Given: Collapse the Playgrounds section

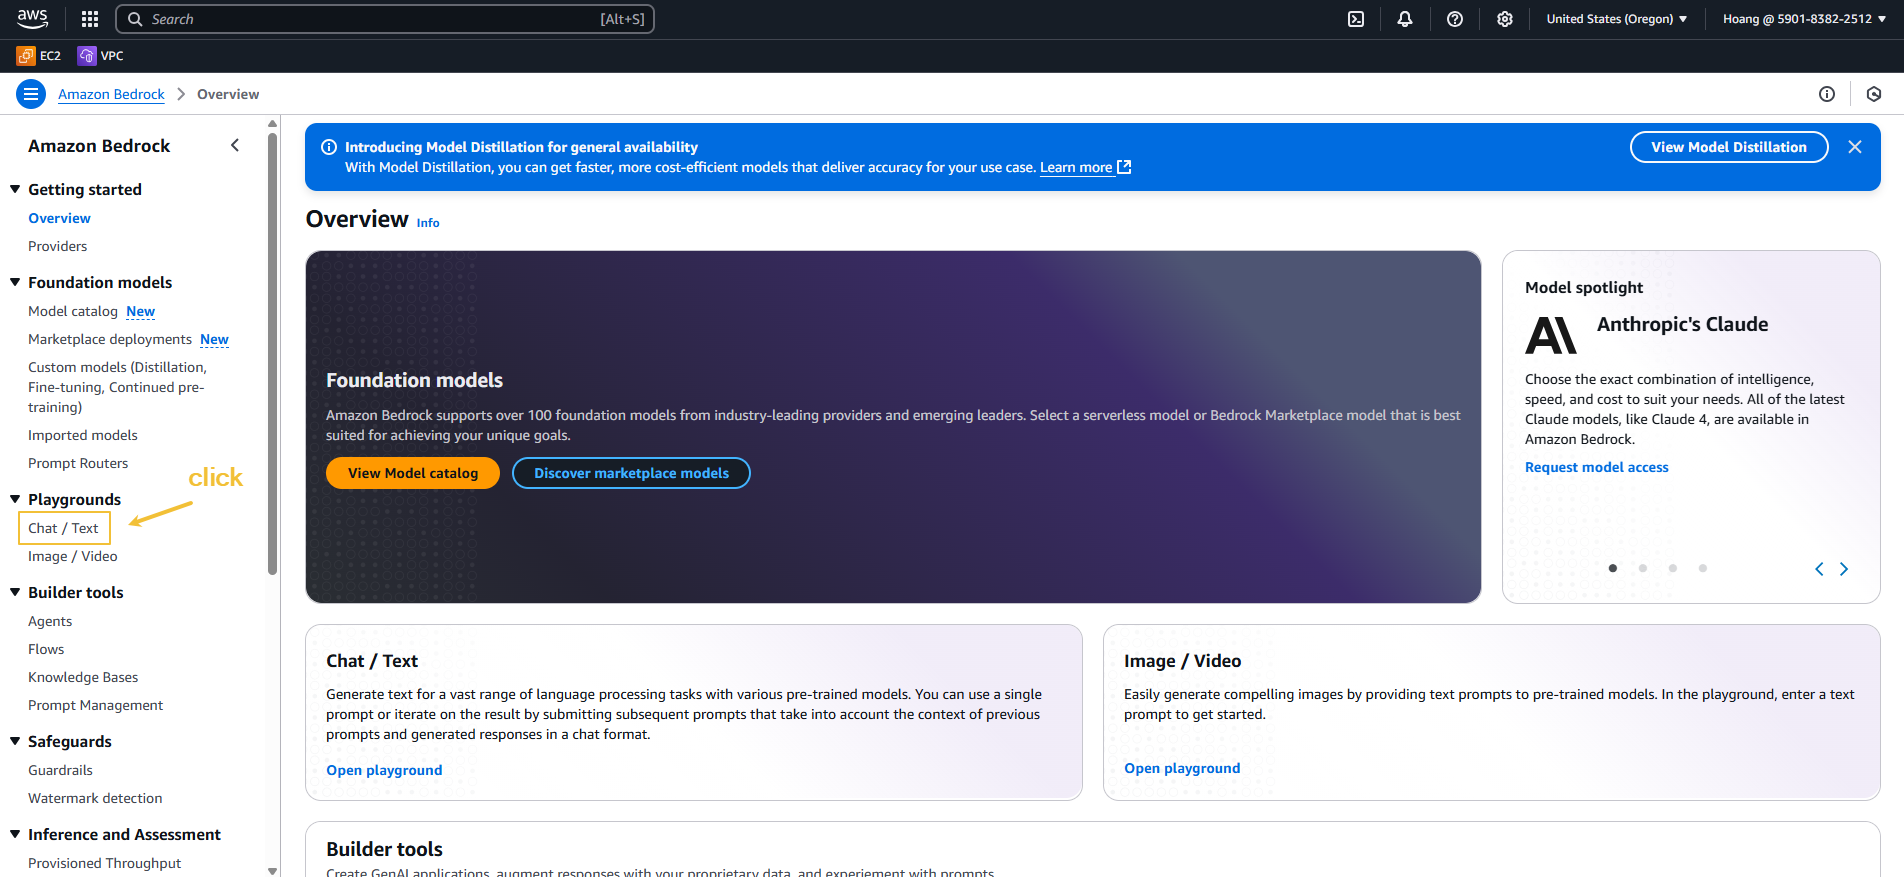Looking at the screenshot, I should [15, 499].
